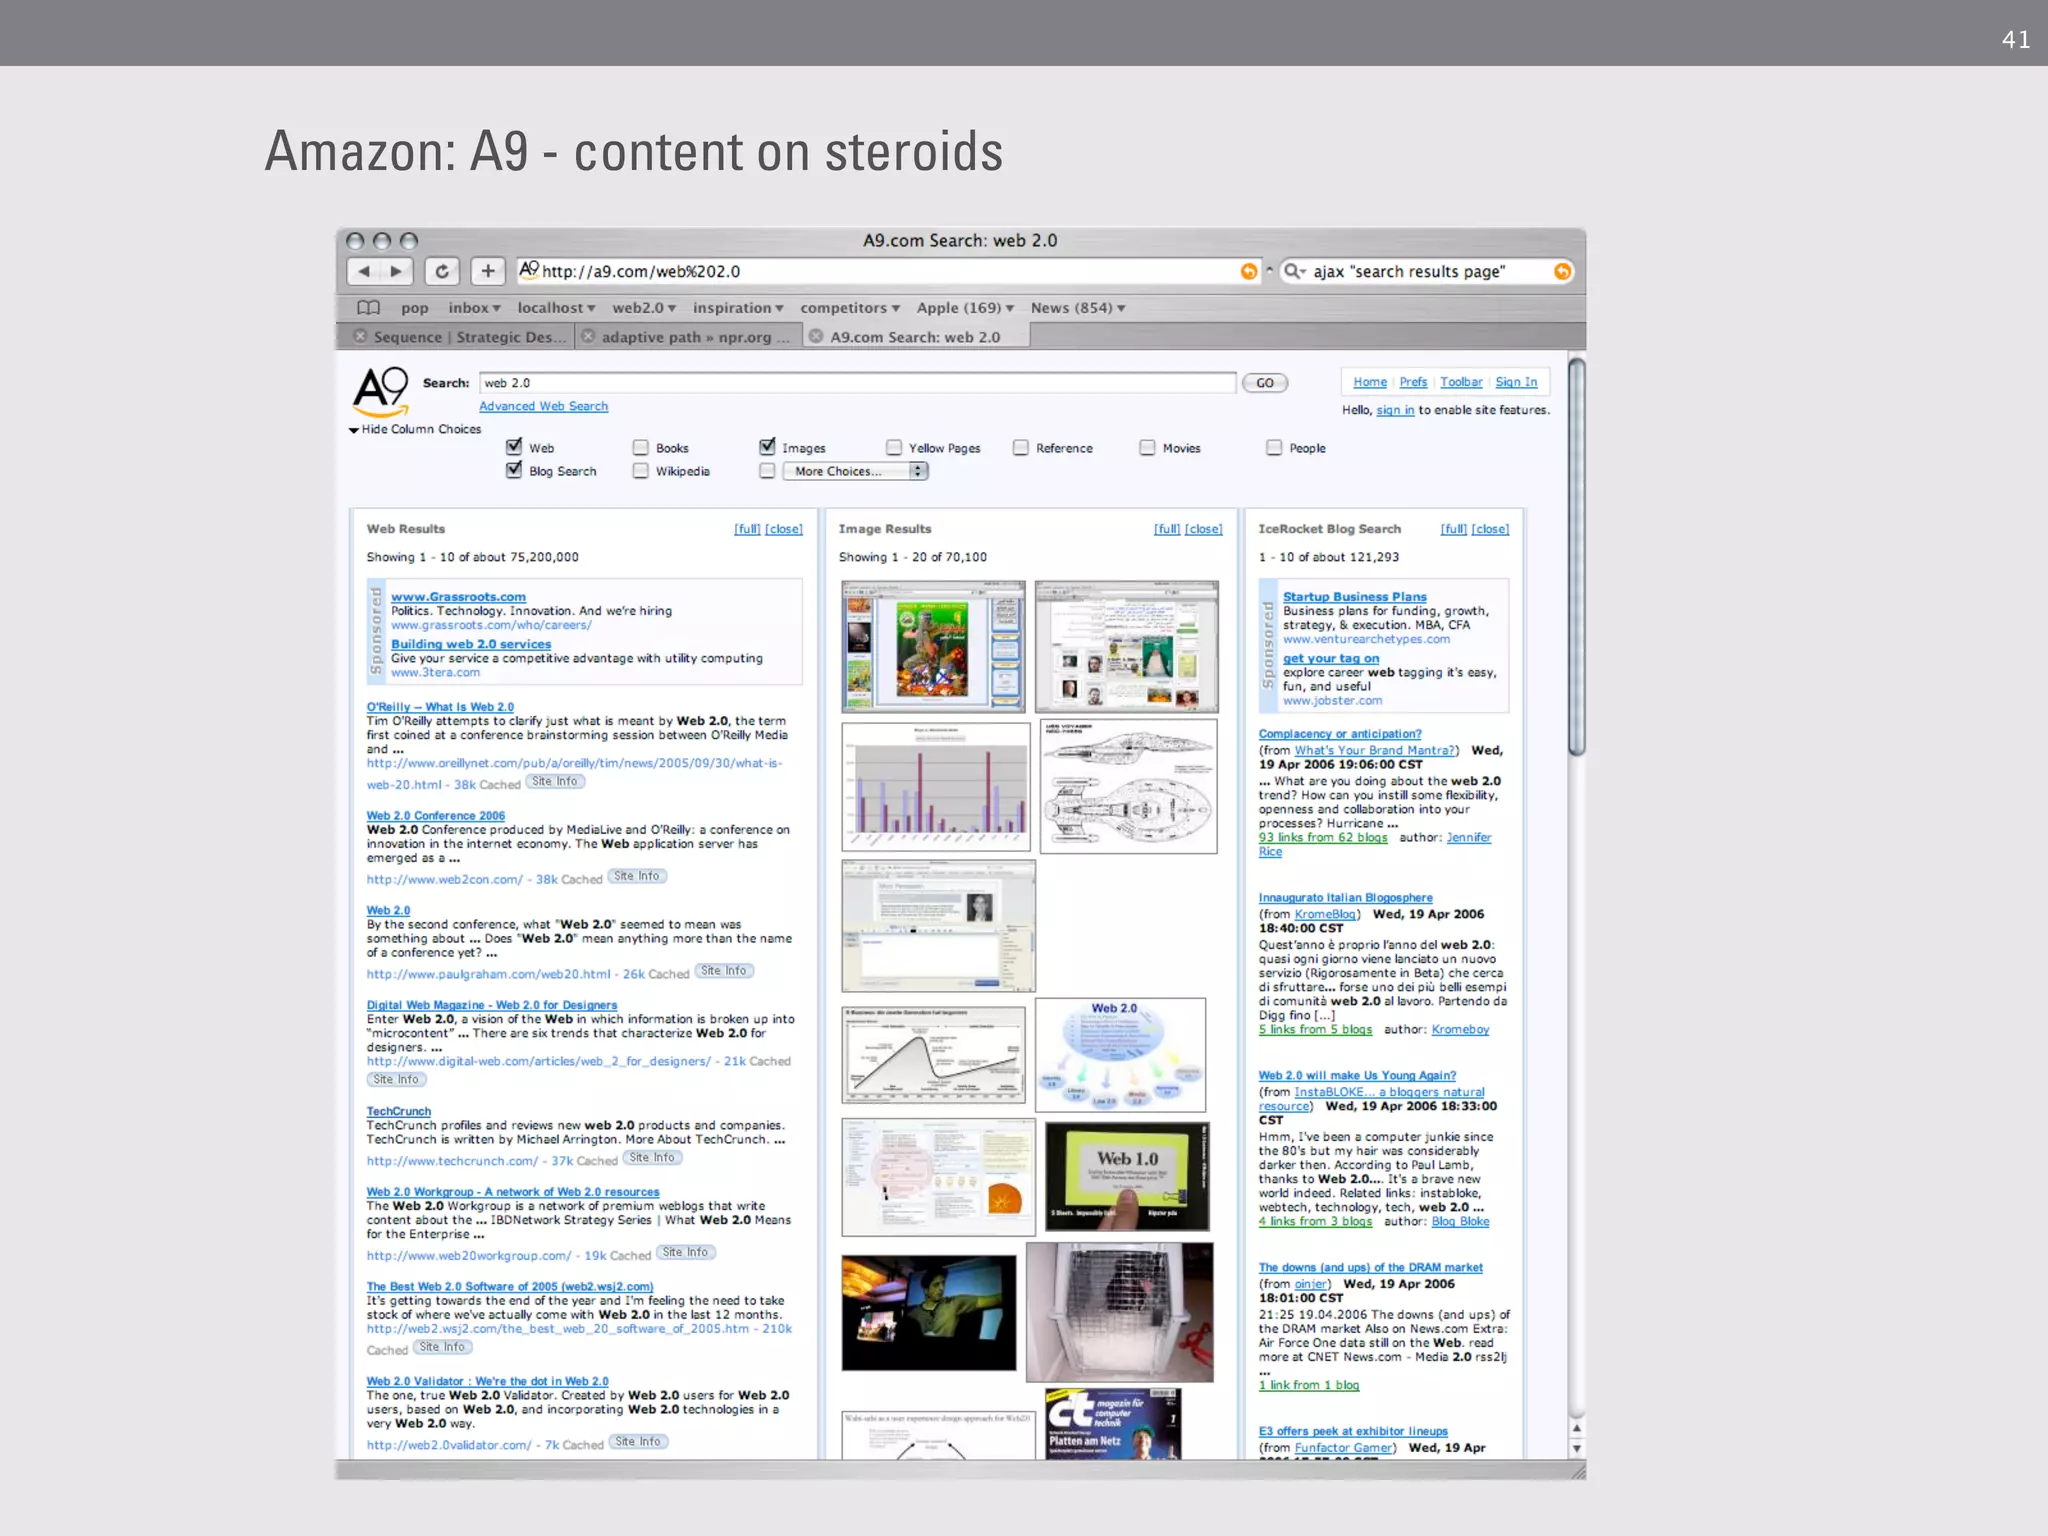Enable the People checkbox
This screenshot has width=2048, height=1536.
tap(1274, 447)
